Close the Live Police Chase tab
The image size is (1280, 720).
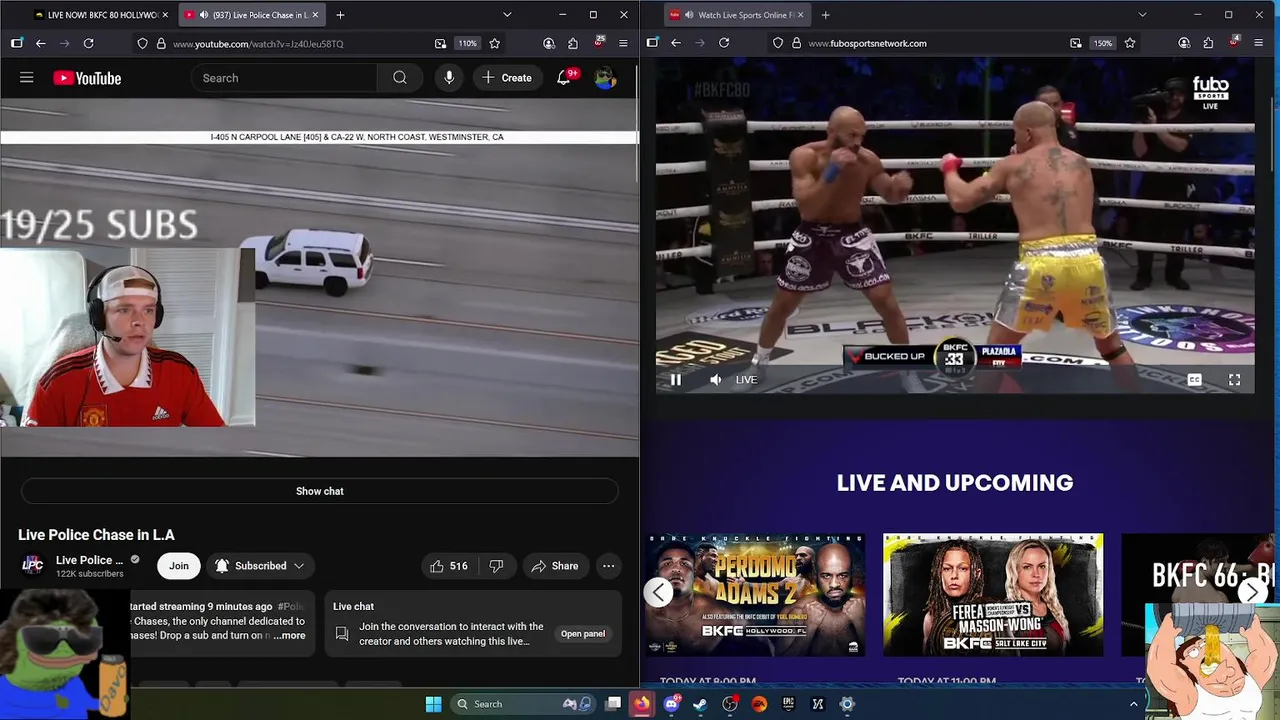(x=315, y=15)
